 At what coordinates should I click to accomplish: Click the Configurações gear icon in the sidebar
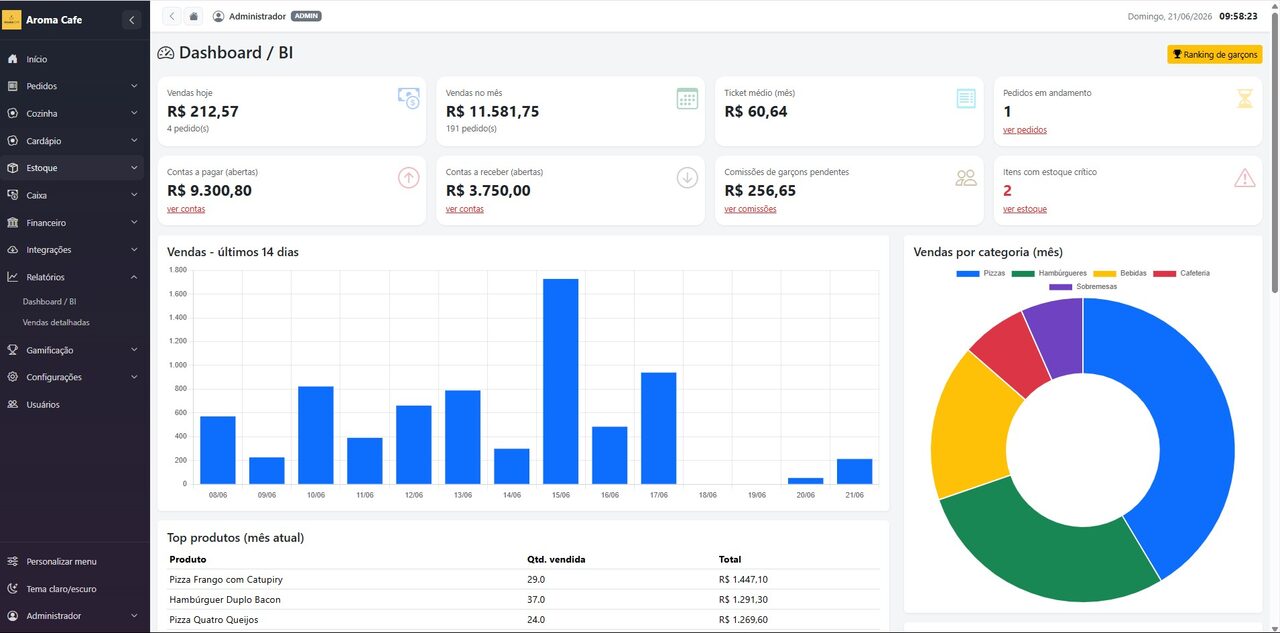(x=12, y=377)
